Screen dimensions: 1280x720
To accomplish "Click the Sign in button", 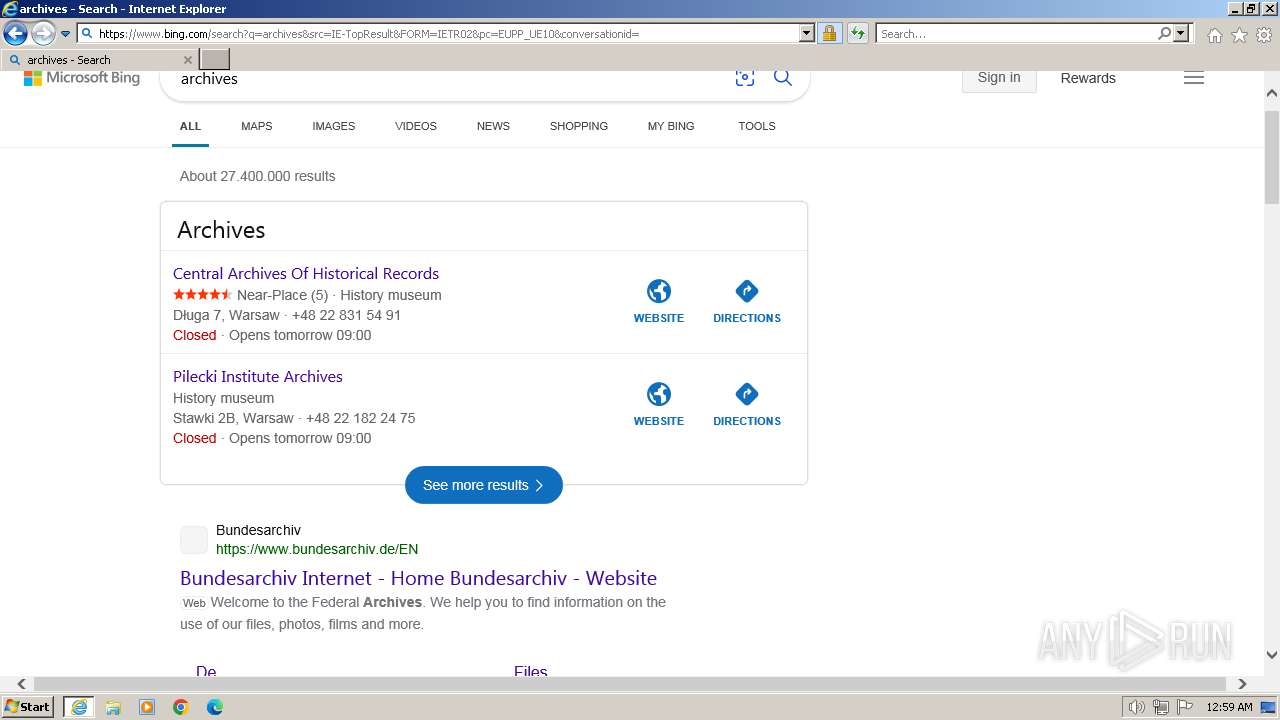I will pyautogui.click(x=999, y=78).
